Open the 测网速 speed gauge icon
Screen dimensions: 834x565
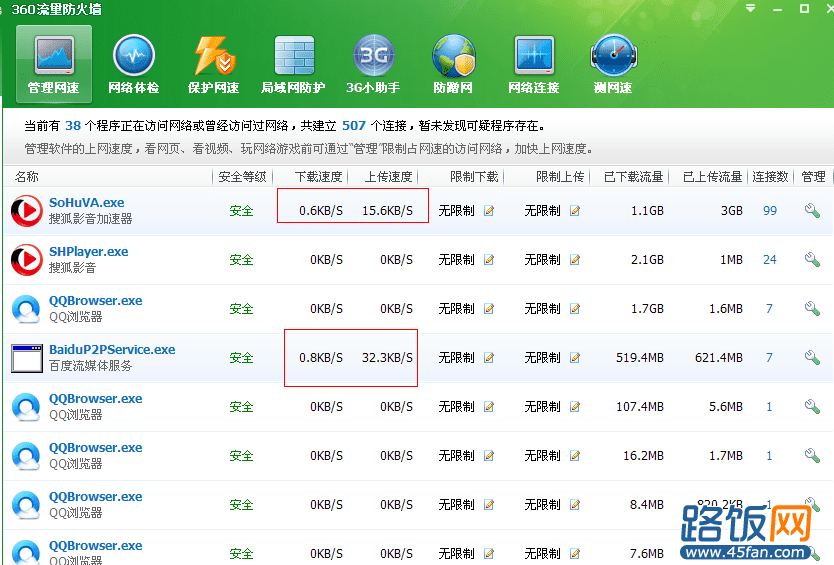(x=613, y=55)
